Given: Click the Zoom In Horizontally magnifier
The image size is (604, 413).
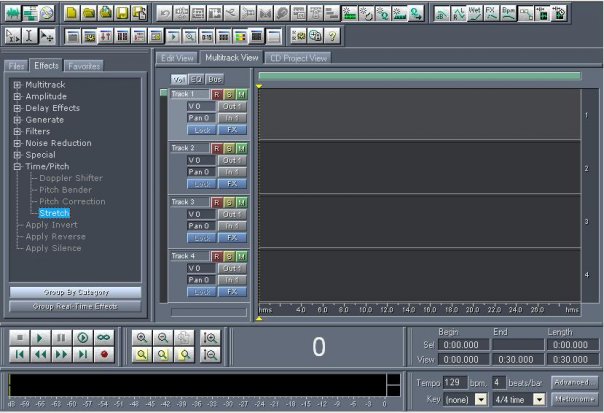Looking at the screenshot, I should point(142,338).
